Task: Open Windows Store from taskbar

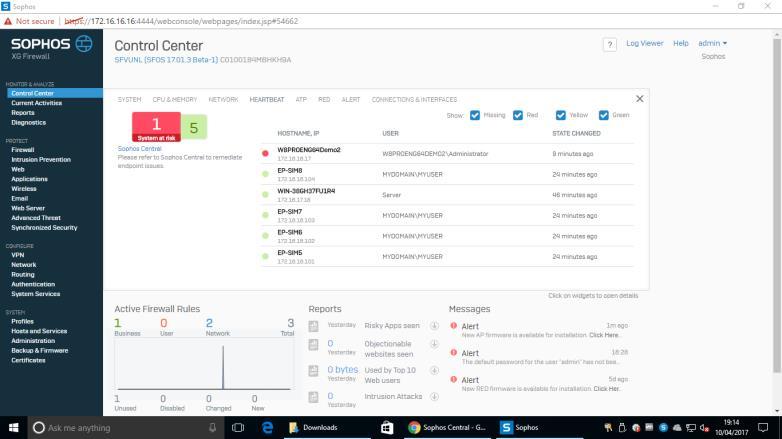Action: click(387, 428)
